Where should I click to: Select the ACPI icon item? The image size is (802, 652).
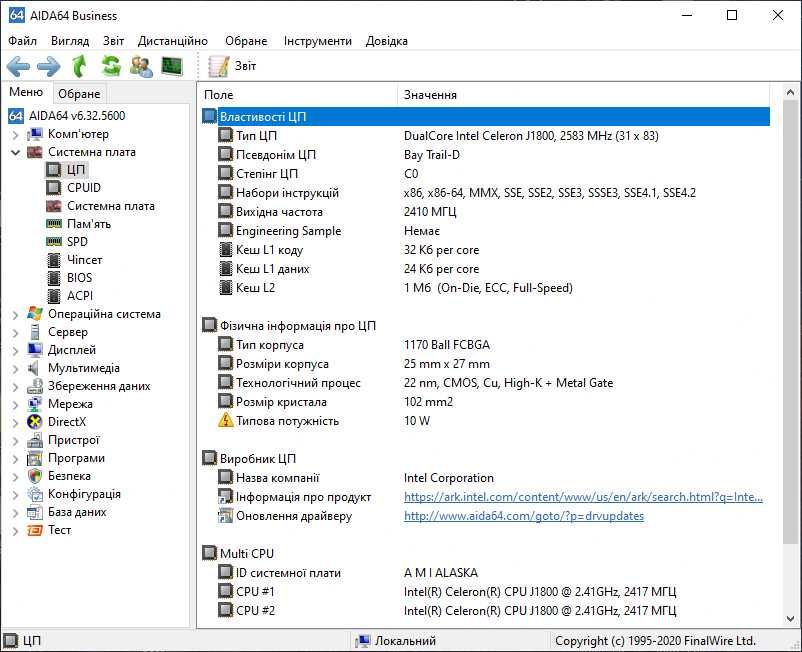pos(54,296)
